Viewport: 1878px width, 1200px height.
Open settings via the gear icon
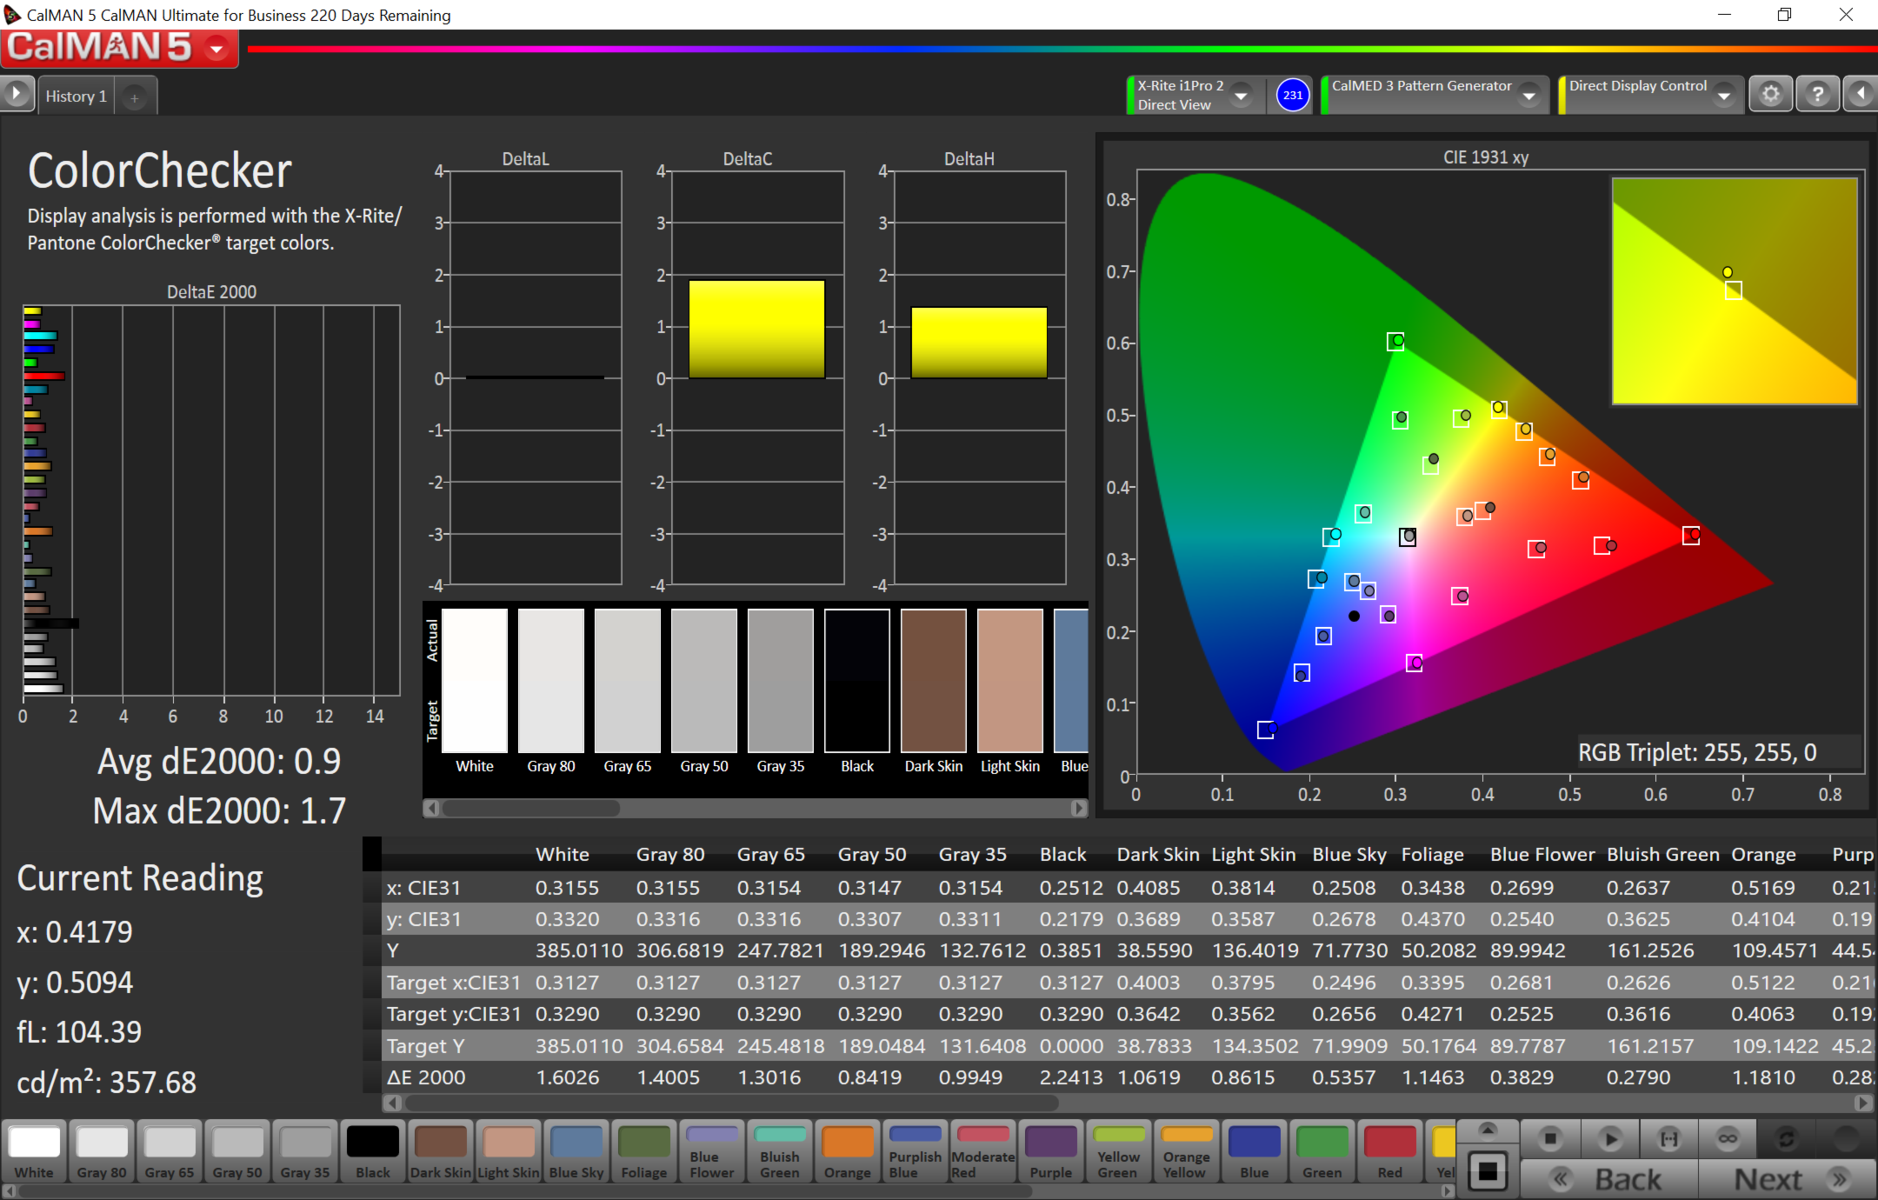point(1770,95)
